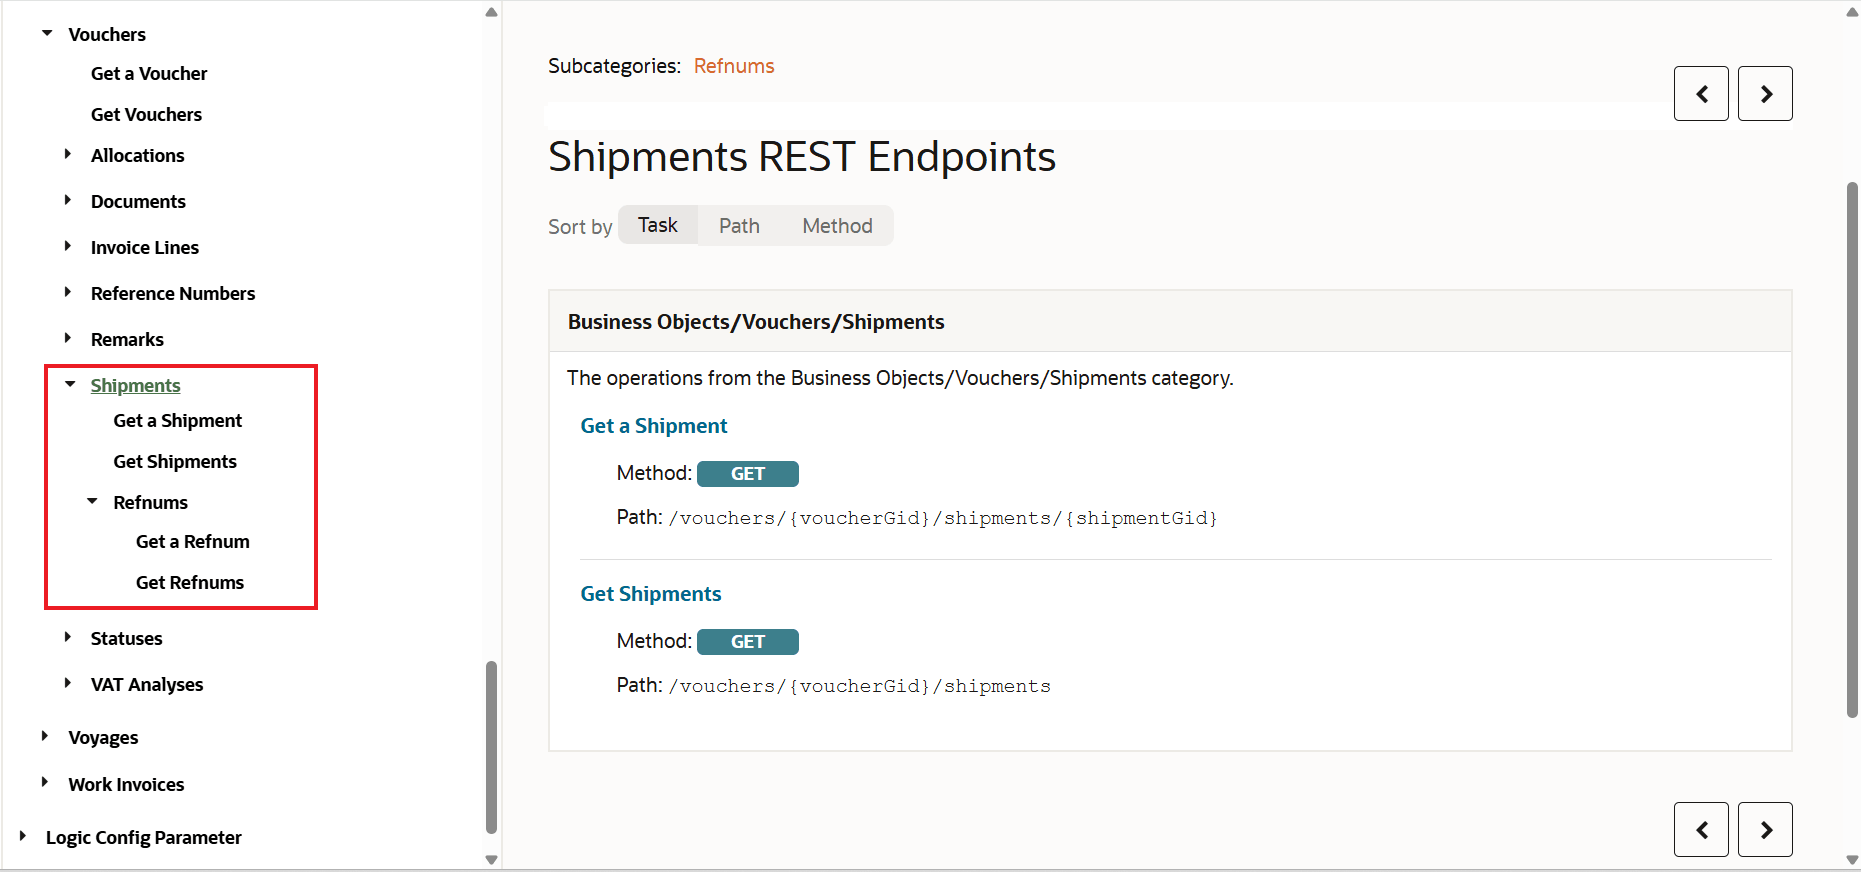This screenshot has height=872, width=1861.
Task: Click GET badge under Get Shipments
Action: click(x=748, y=641)
